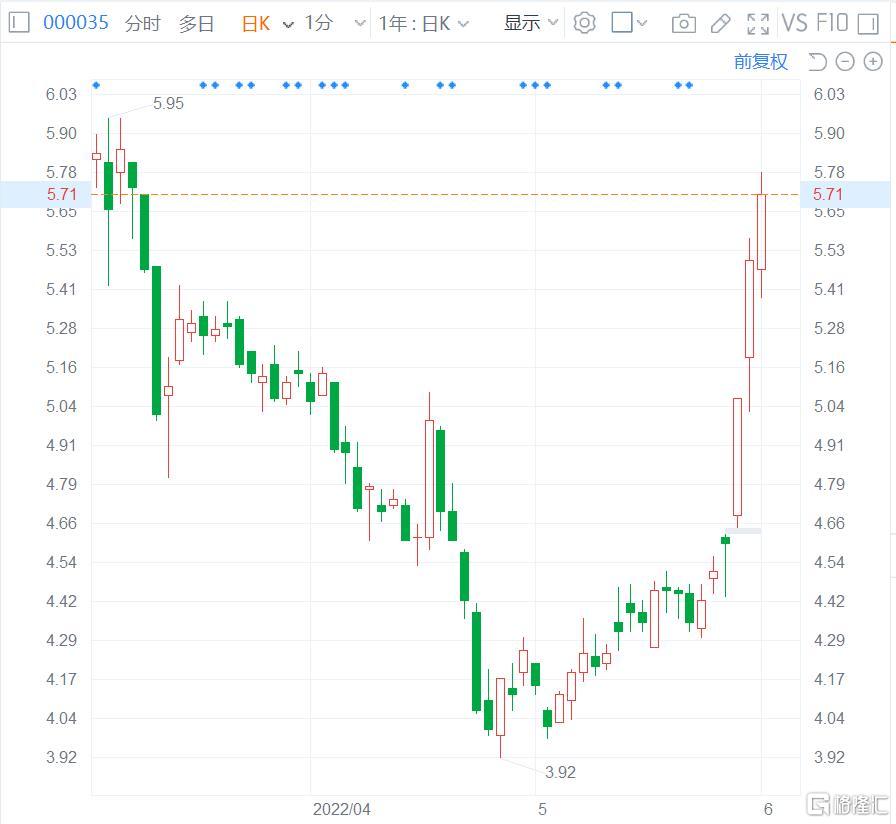Open chart settings gear icon
The image size is (896, 824).
pos(584,23)
